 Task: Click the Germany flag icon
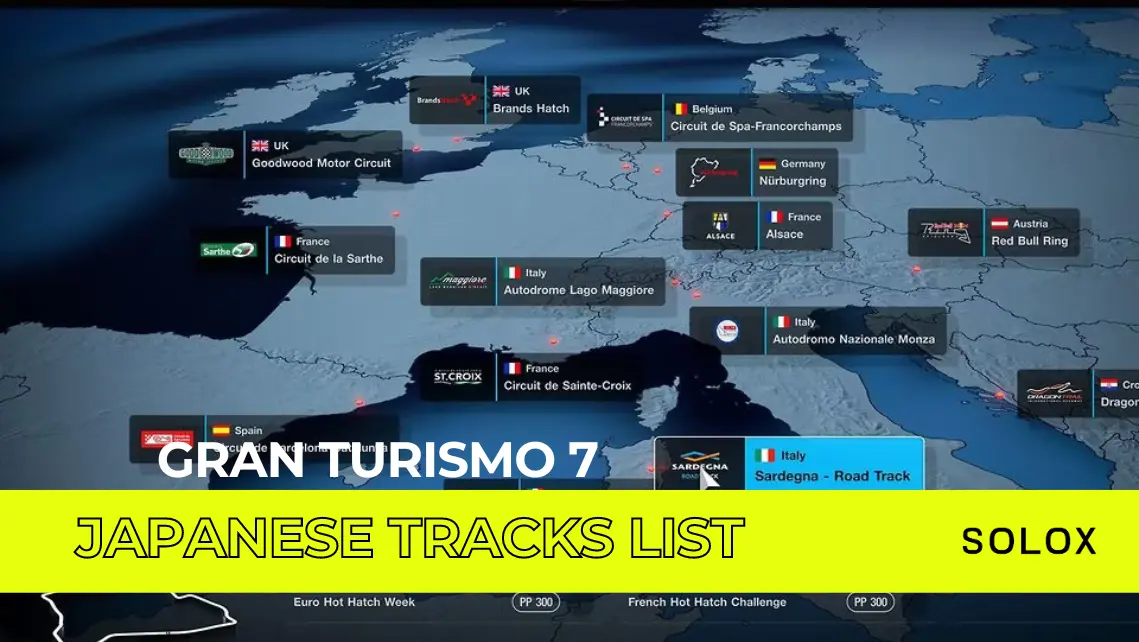pyautogui.click(x=768, y=163)
